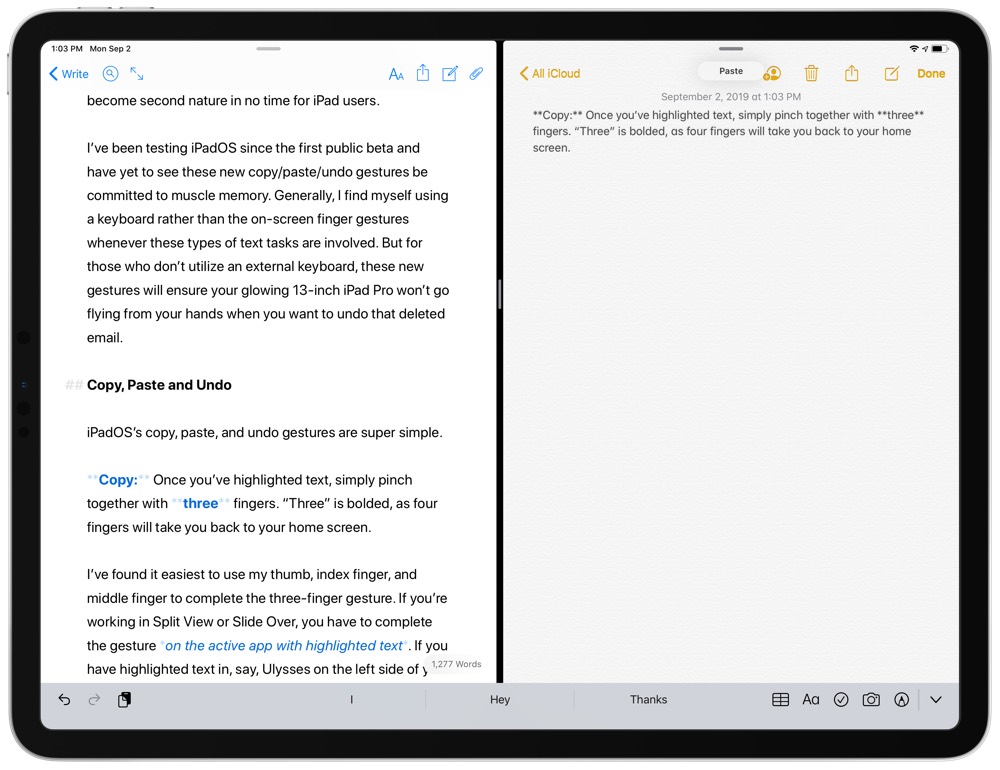Image resolution: width=1000 pixels, height=770 pixels.
Task: Add a checklist with checkmark icon
Action: (x=841, y=700)
